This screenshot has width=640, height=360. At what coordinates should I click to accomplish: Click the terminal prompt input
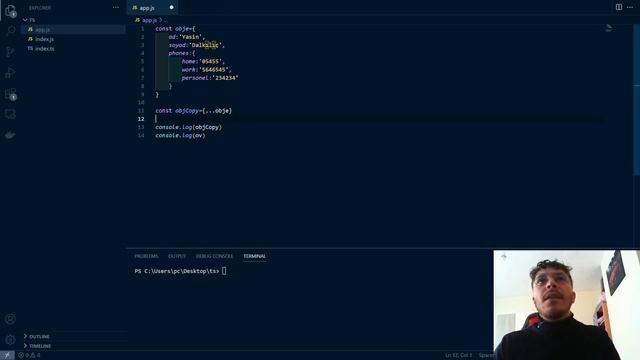(x=224, y=271)
